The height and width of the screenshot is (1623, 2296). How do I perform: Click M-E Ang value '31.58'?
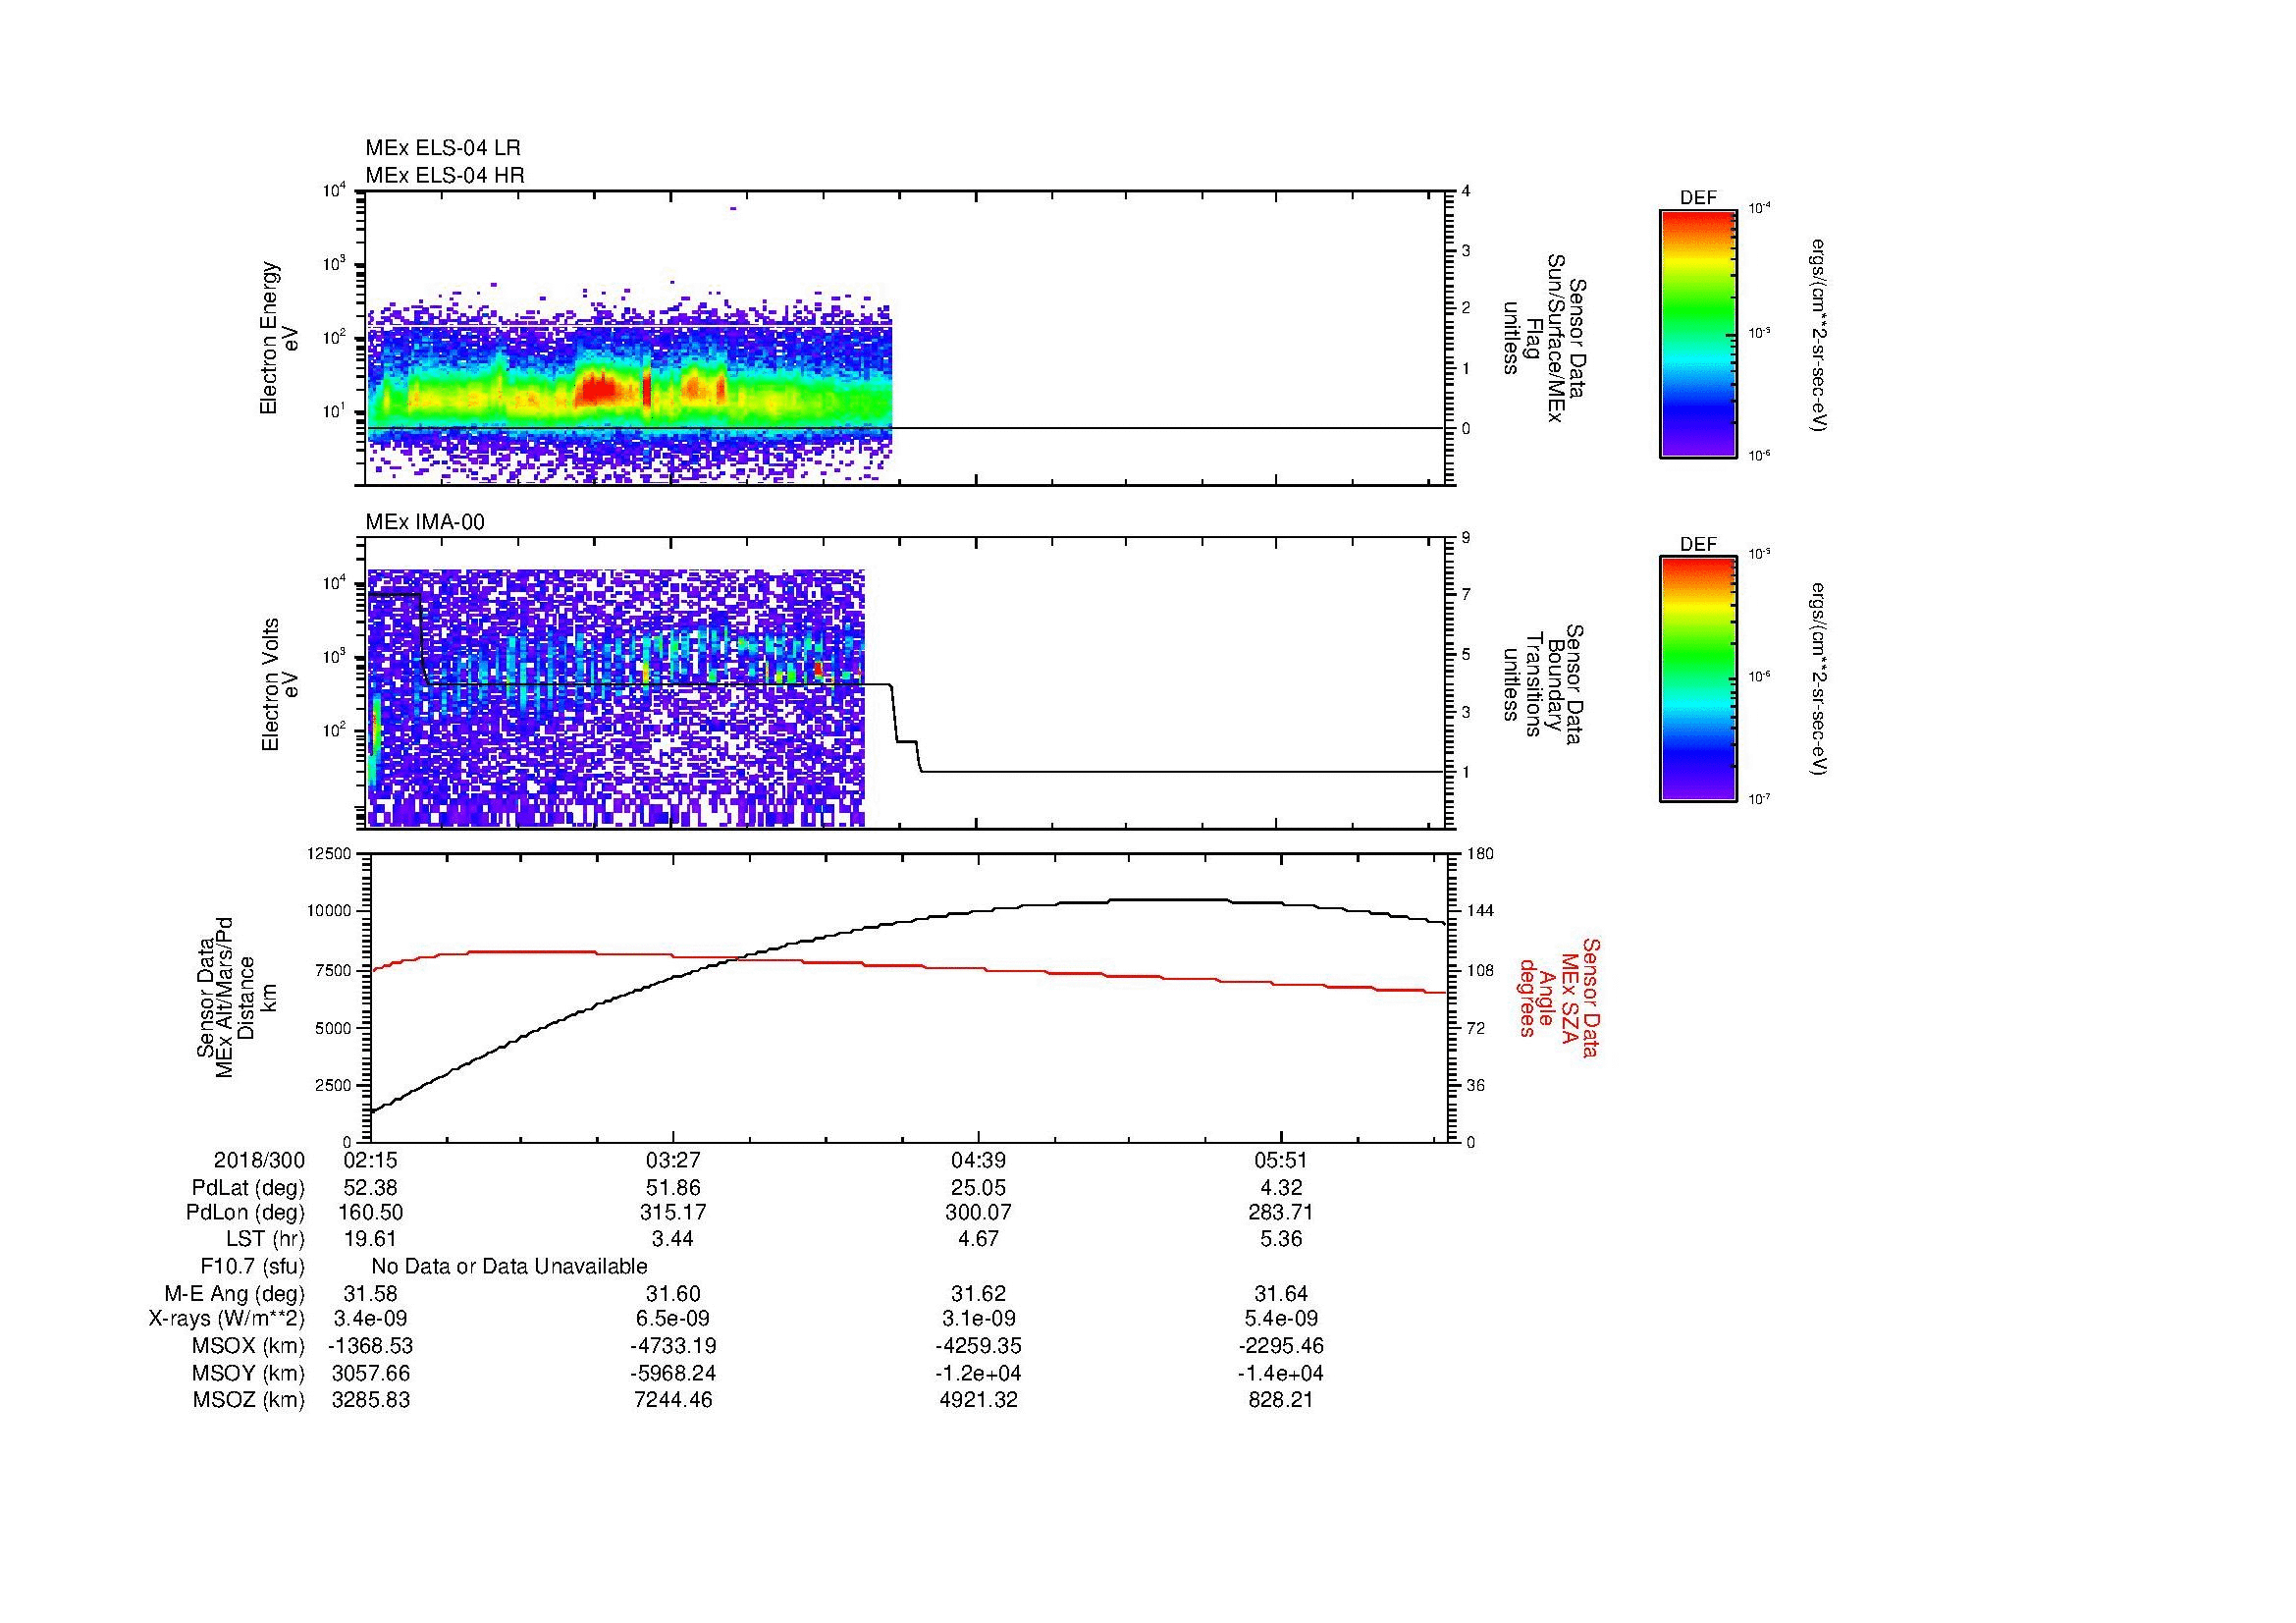[x=370, y=1293]
